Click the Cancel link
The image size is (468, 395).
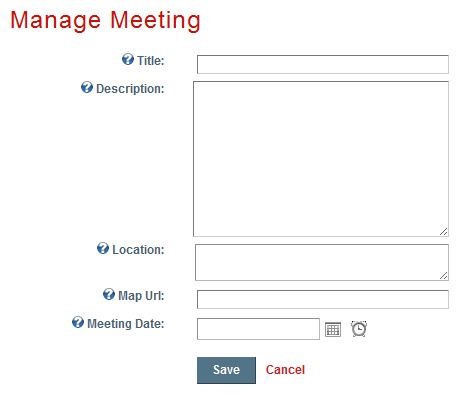285,370
